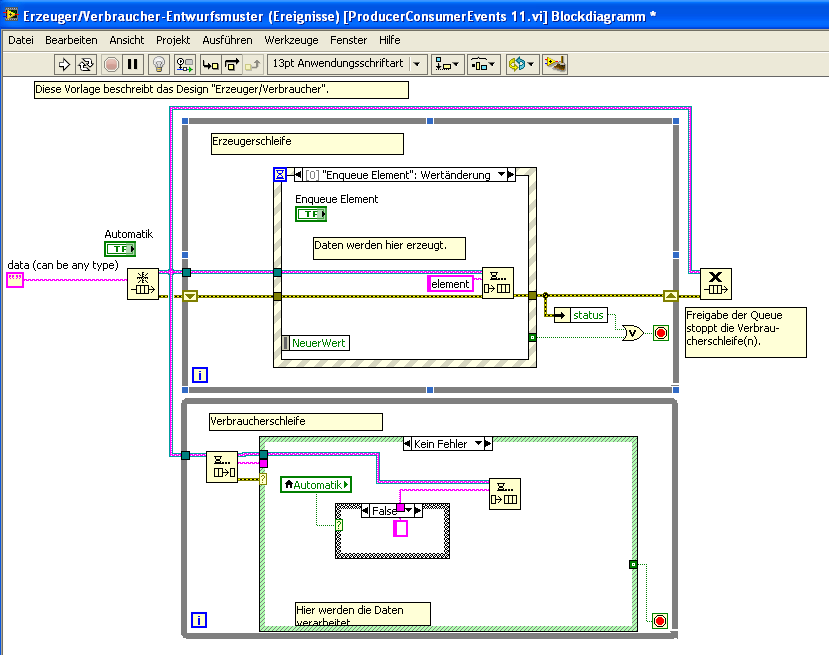Open the Bearbeiten menu
829x655 pixels.
pos(71,40)
